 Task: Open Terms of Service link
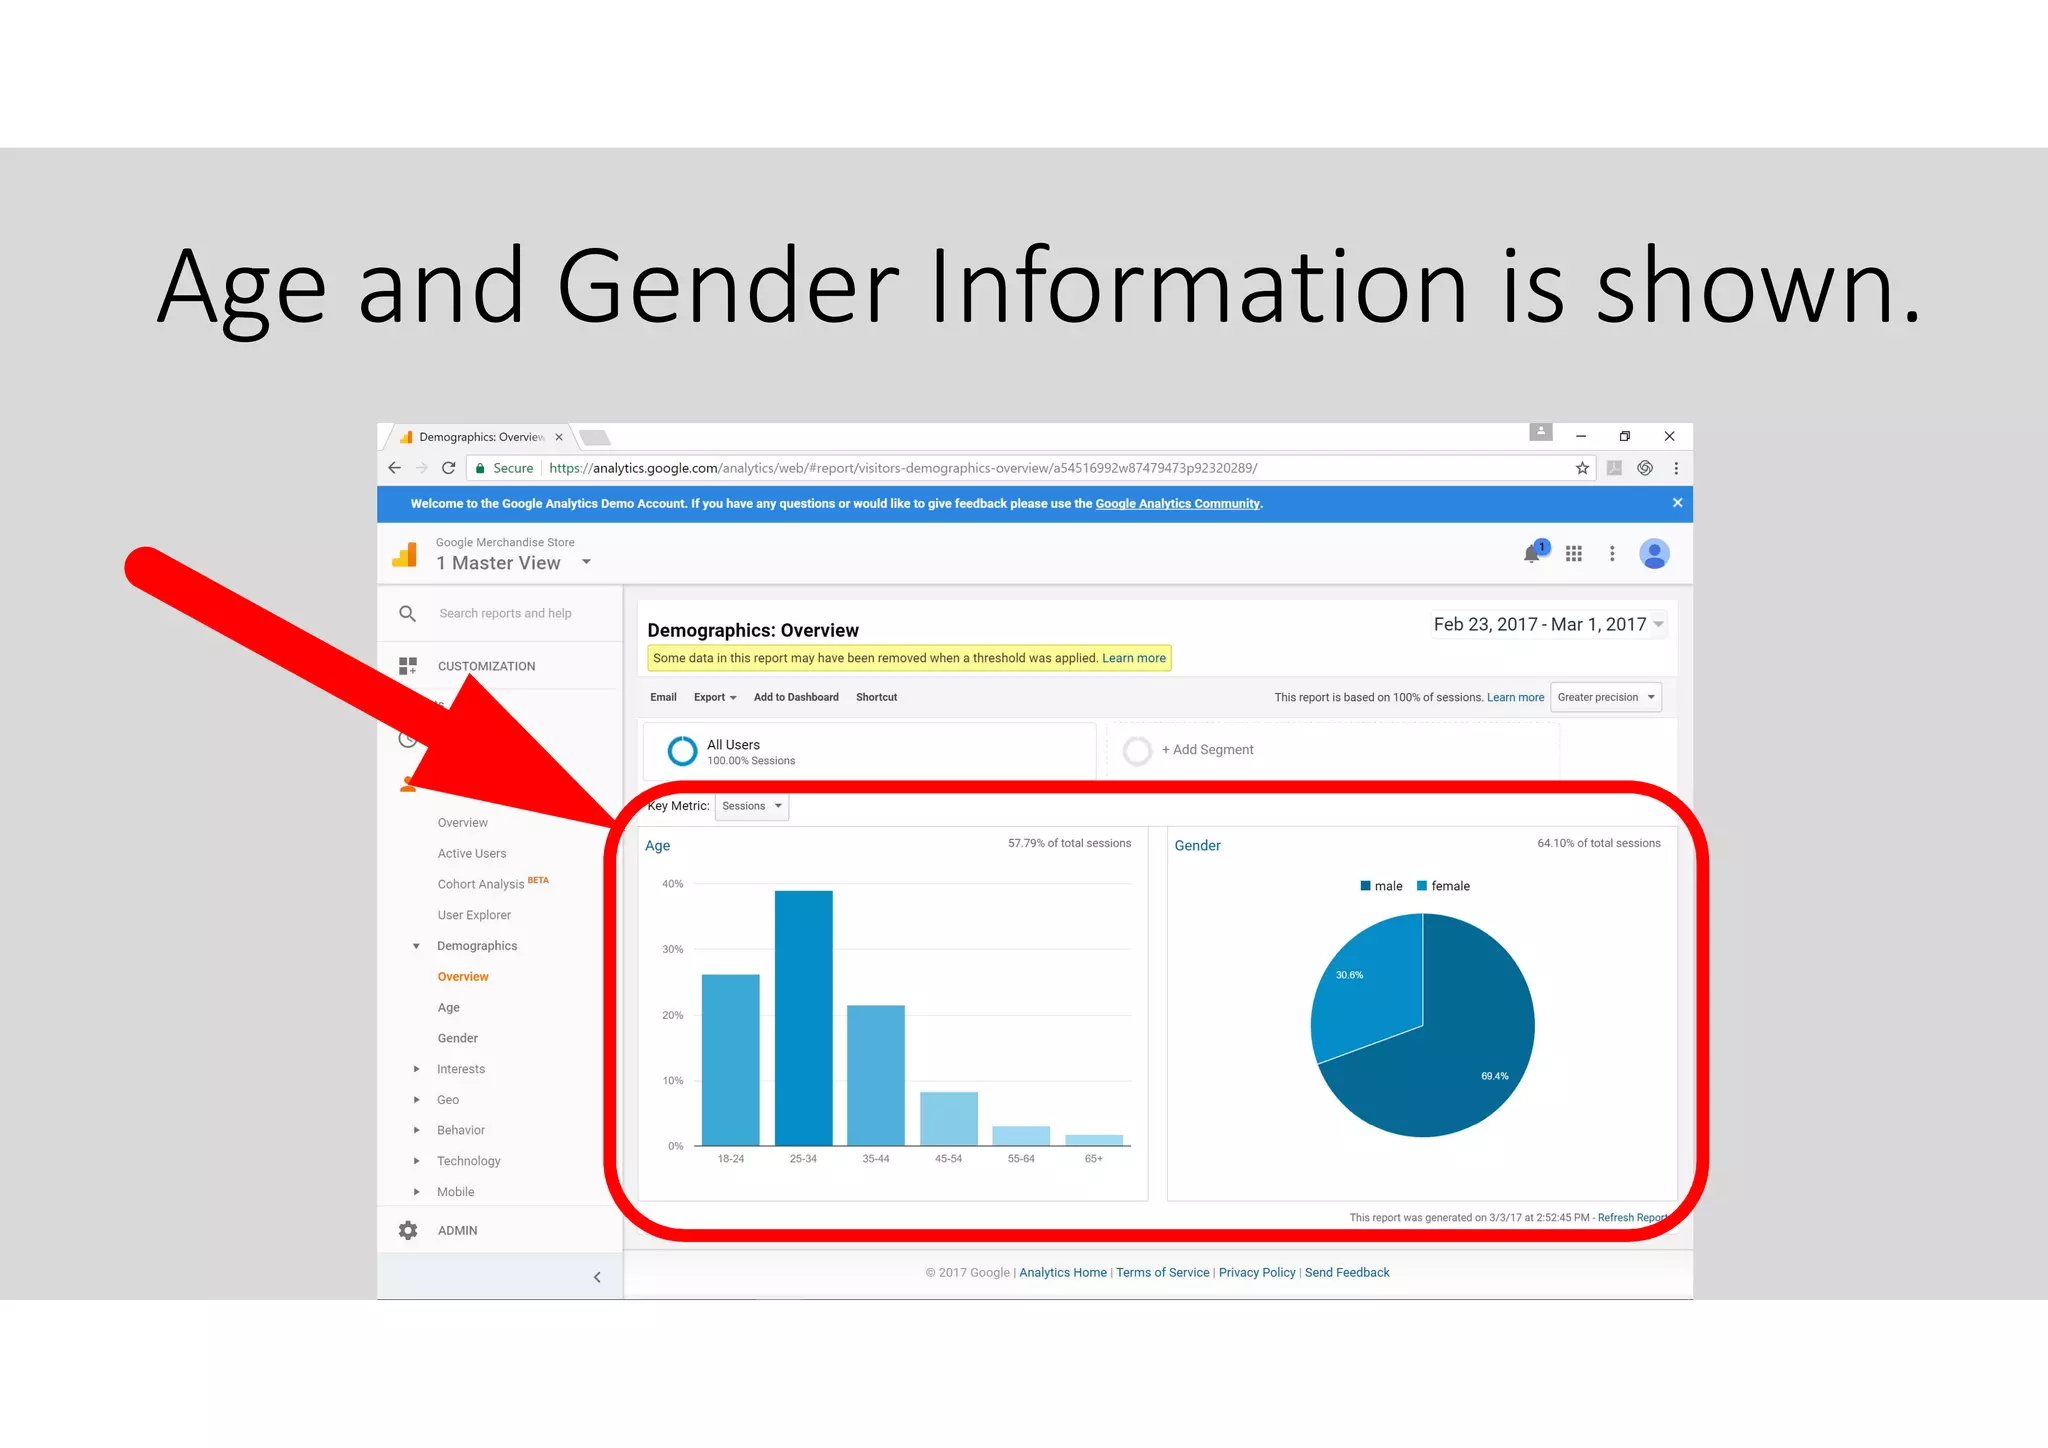coord(1163,1273)
